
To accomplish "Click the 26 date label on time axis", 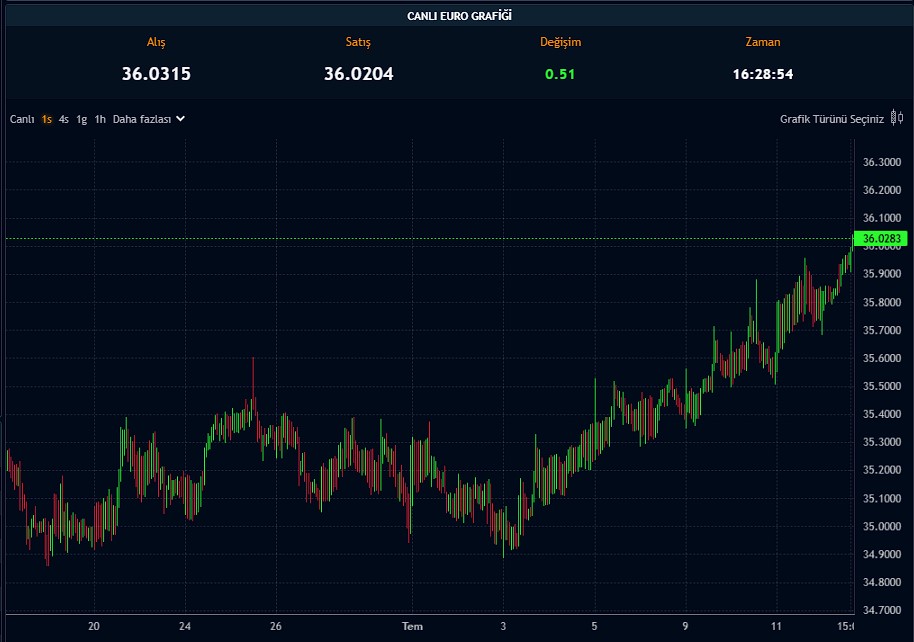I will (276, 627).
